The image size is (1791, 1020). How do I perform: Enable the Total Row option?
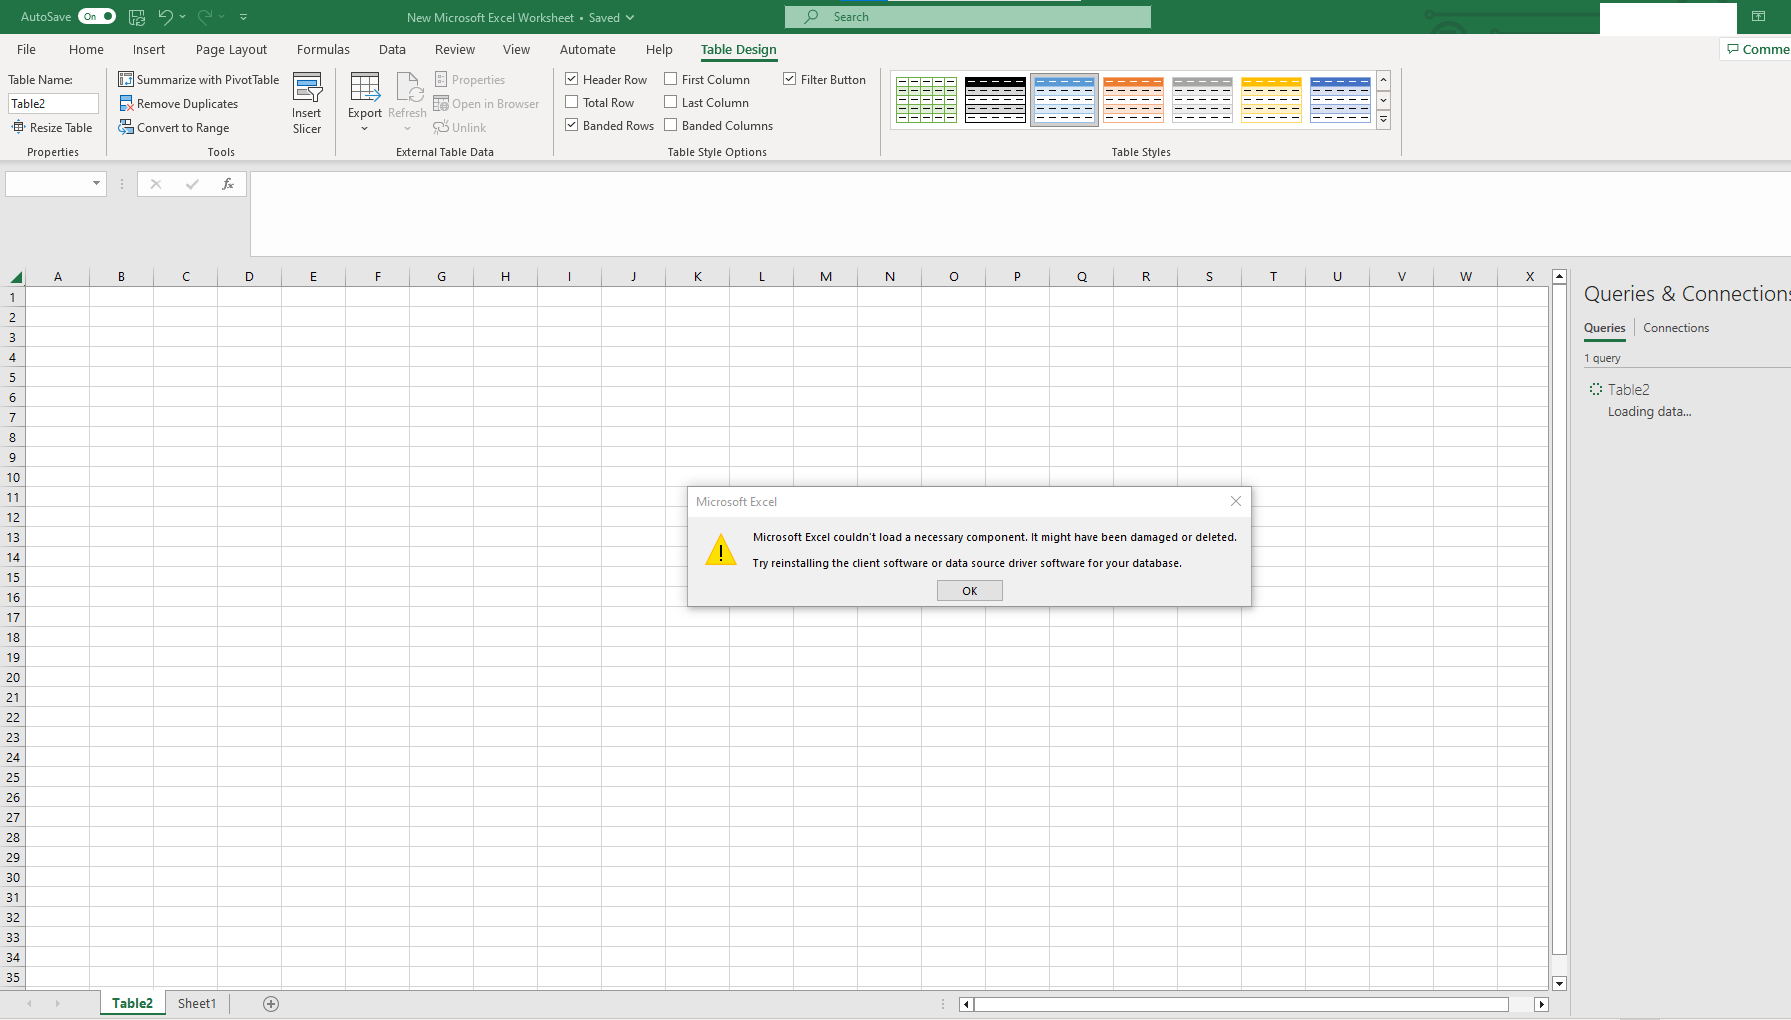[x=571, y=102]
